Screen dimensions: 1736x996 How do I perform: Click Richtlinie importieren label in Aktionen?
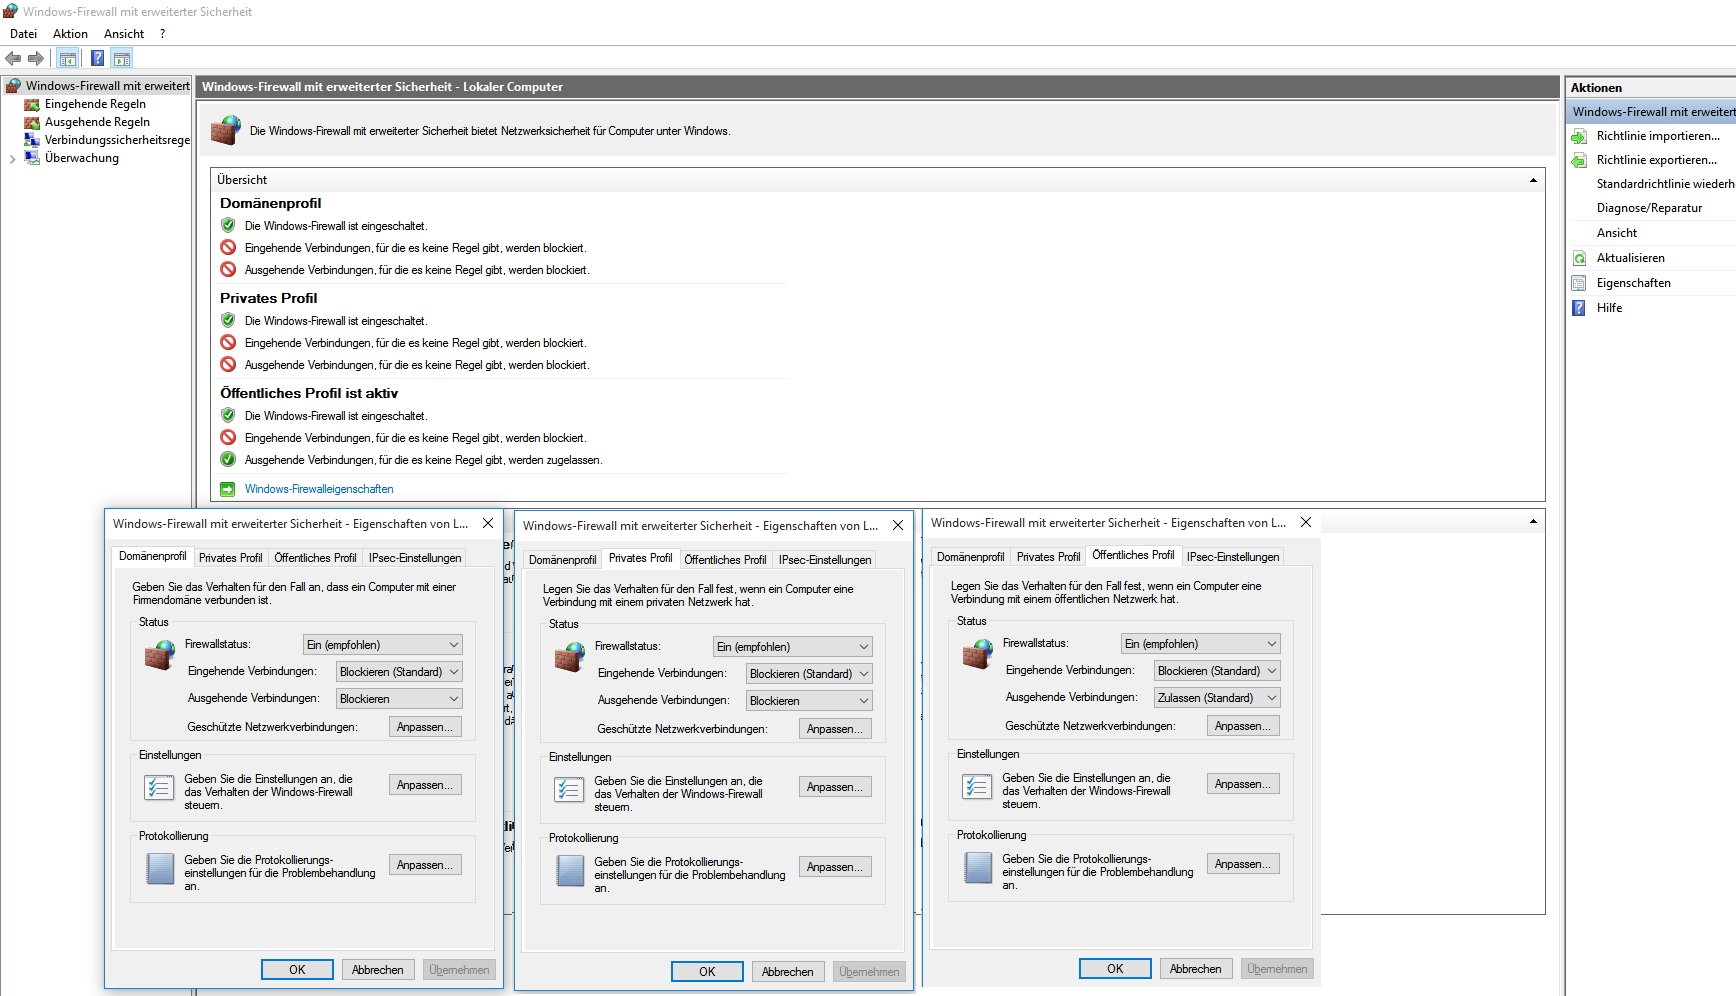1658,136
